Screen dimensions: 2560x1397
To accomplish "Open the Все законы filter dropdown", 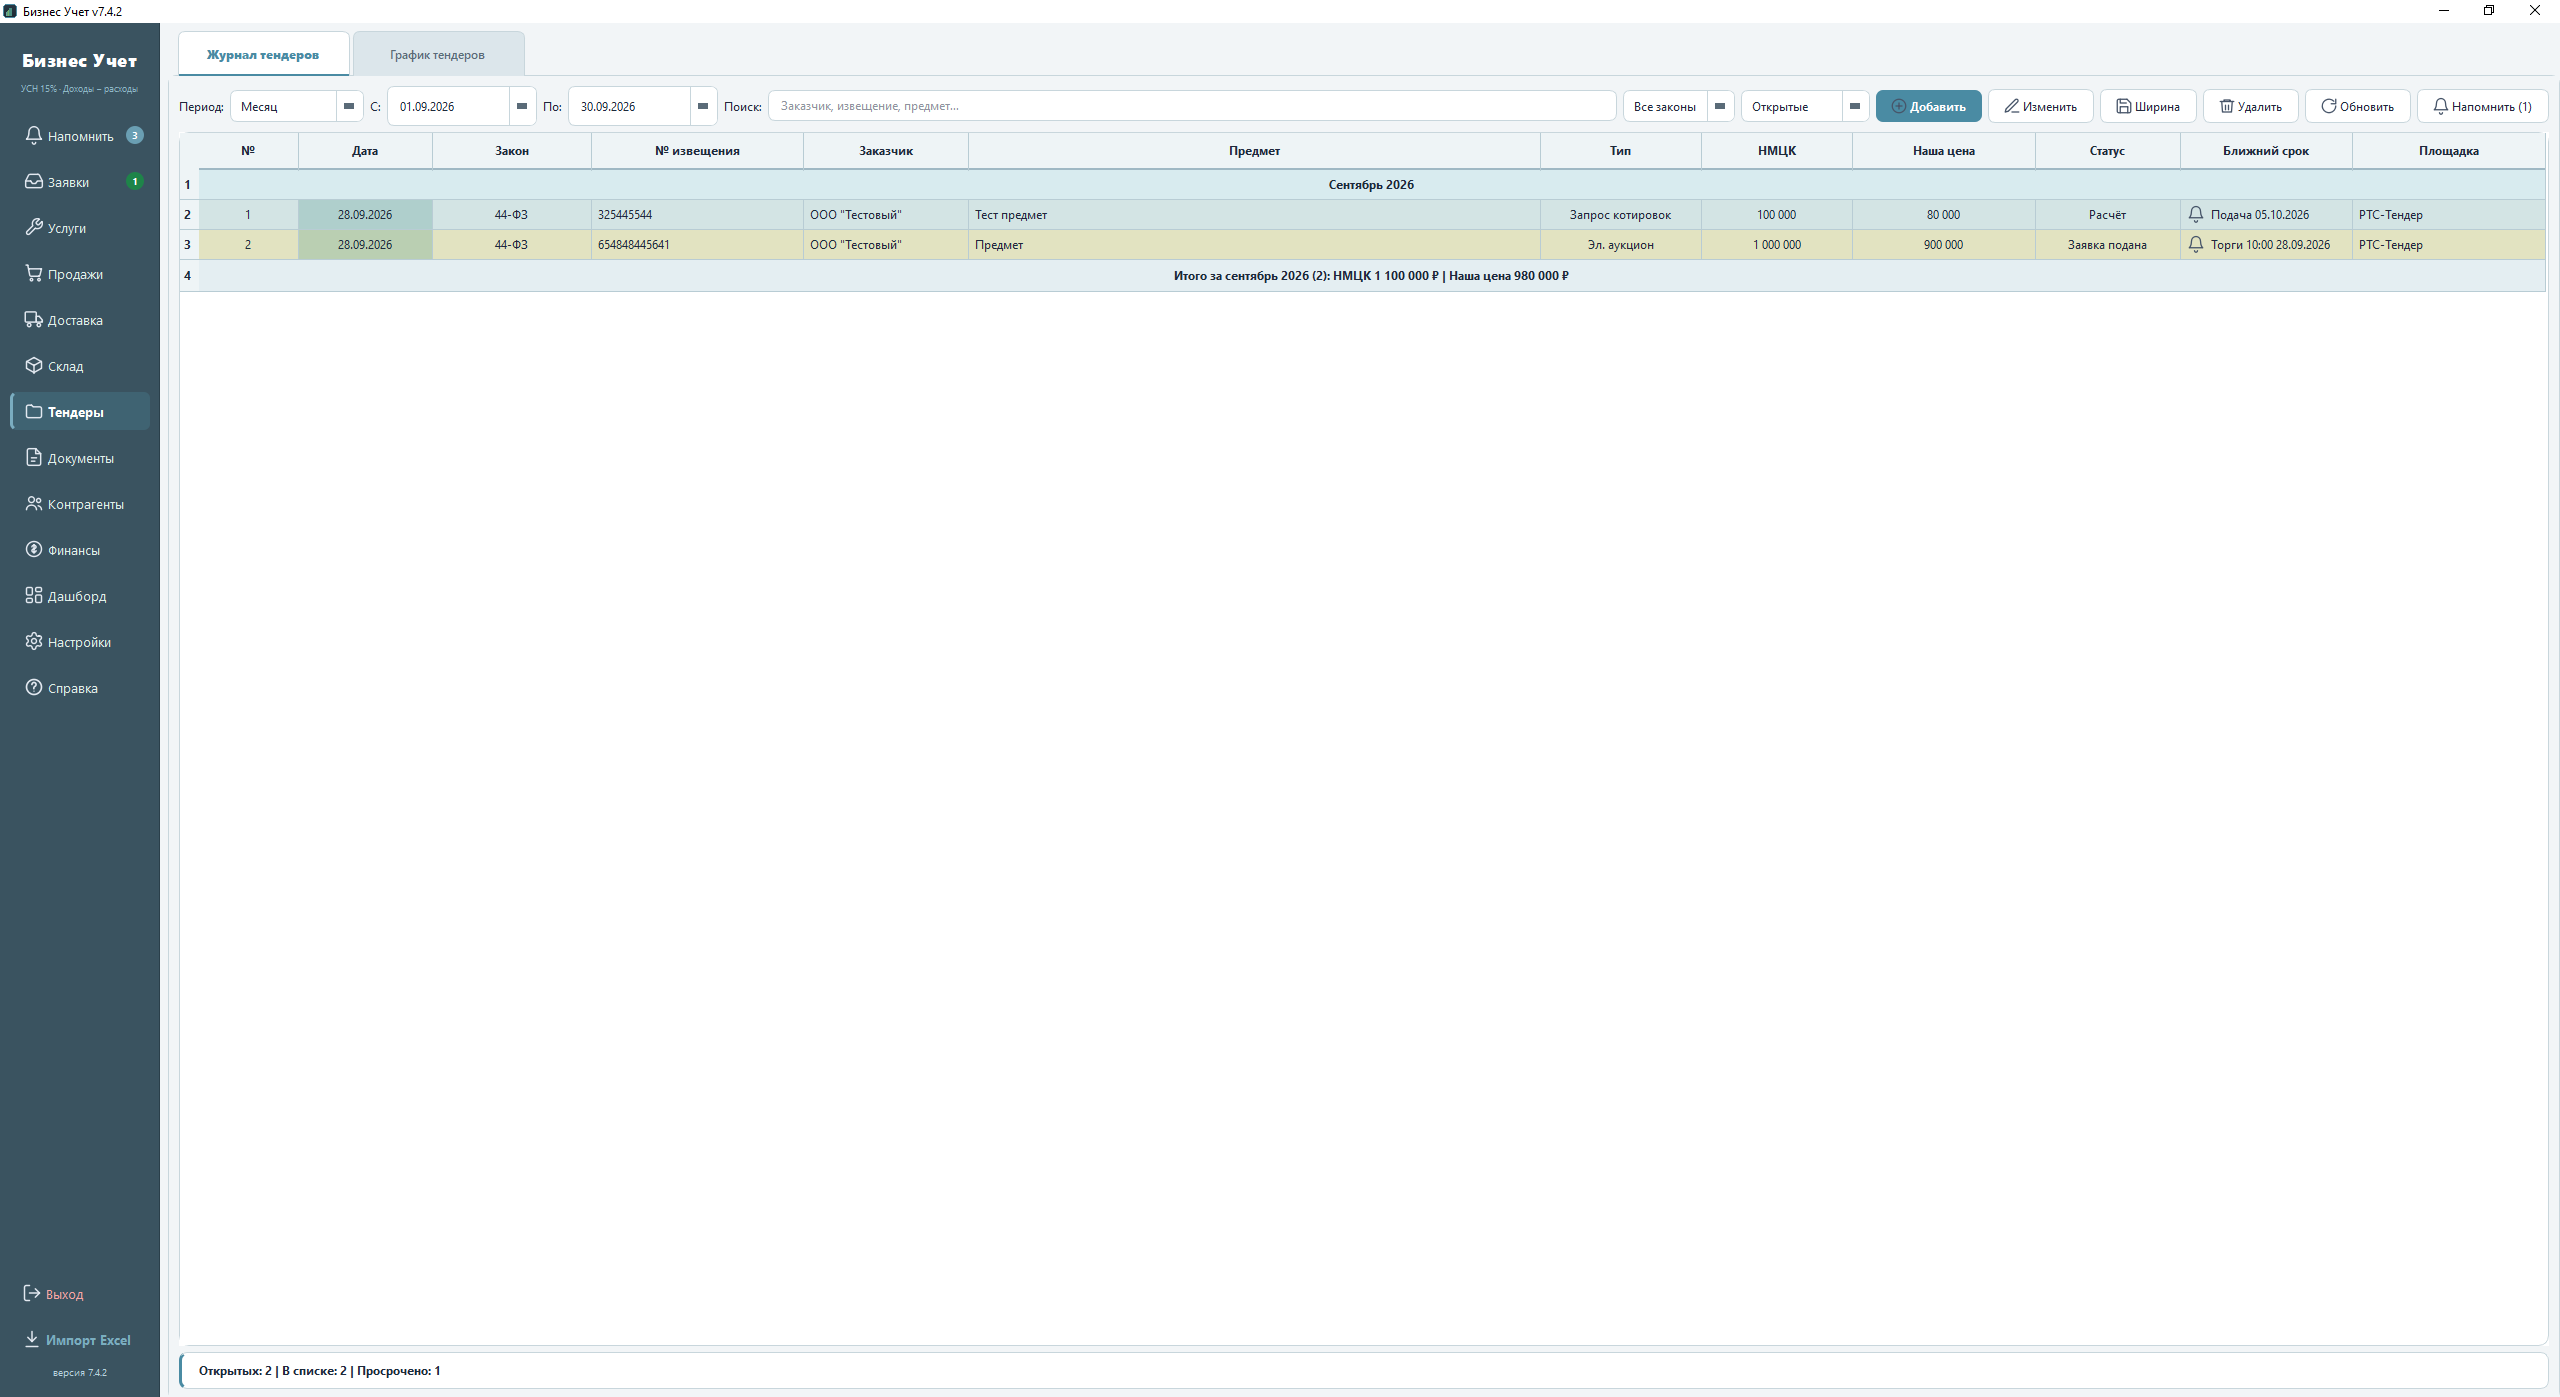I will 1678,106.
